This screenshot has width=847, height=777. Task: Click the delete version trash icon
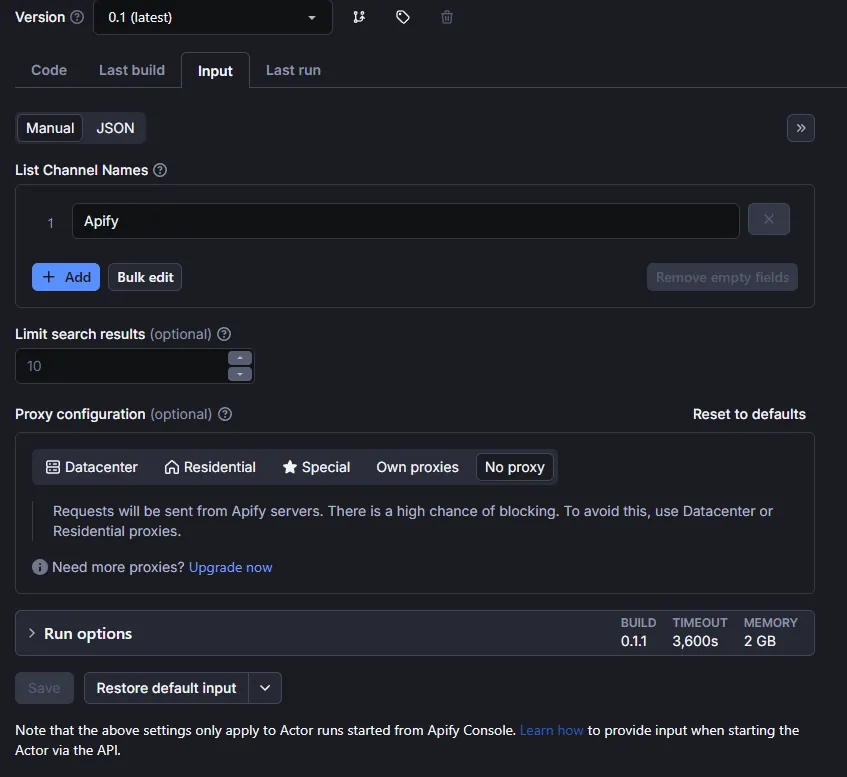(447, 17)
